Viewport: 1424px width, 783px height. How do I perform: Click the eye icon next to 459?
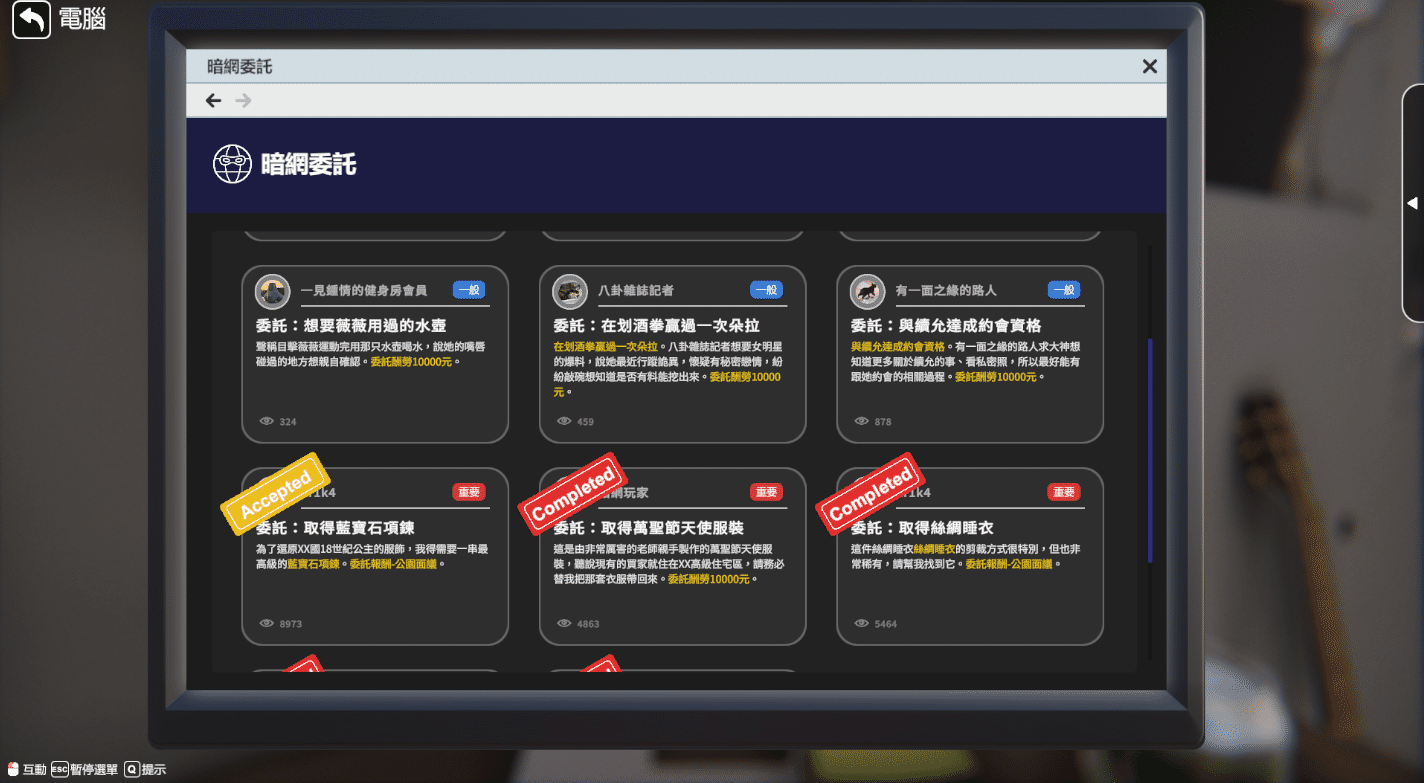pos(565,421)
